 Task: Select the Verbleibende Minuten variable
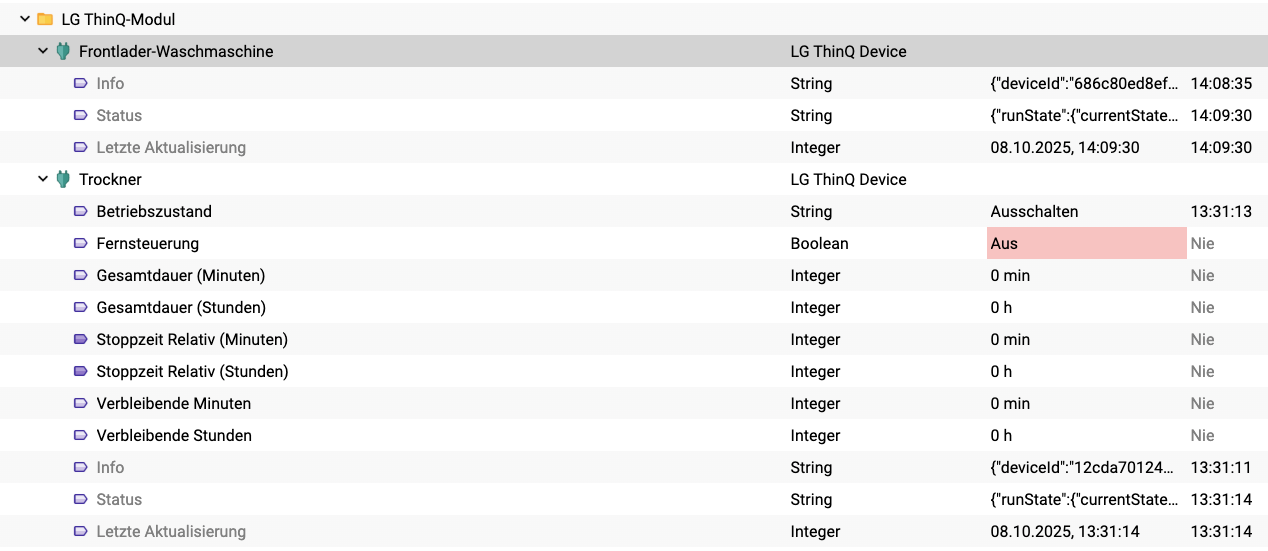pyautogui.click(x=173, y=403)
